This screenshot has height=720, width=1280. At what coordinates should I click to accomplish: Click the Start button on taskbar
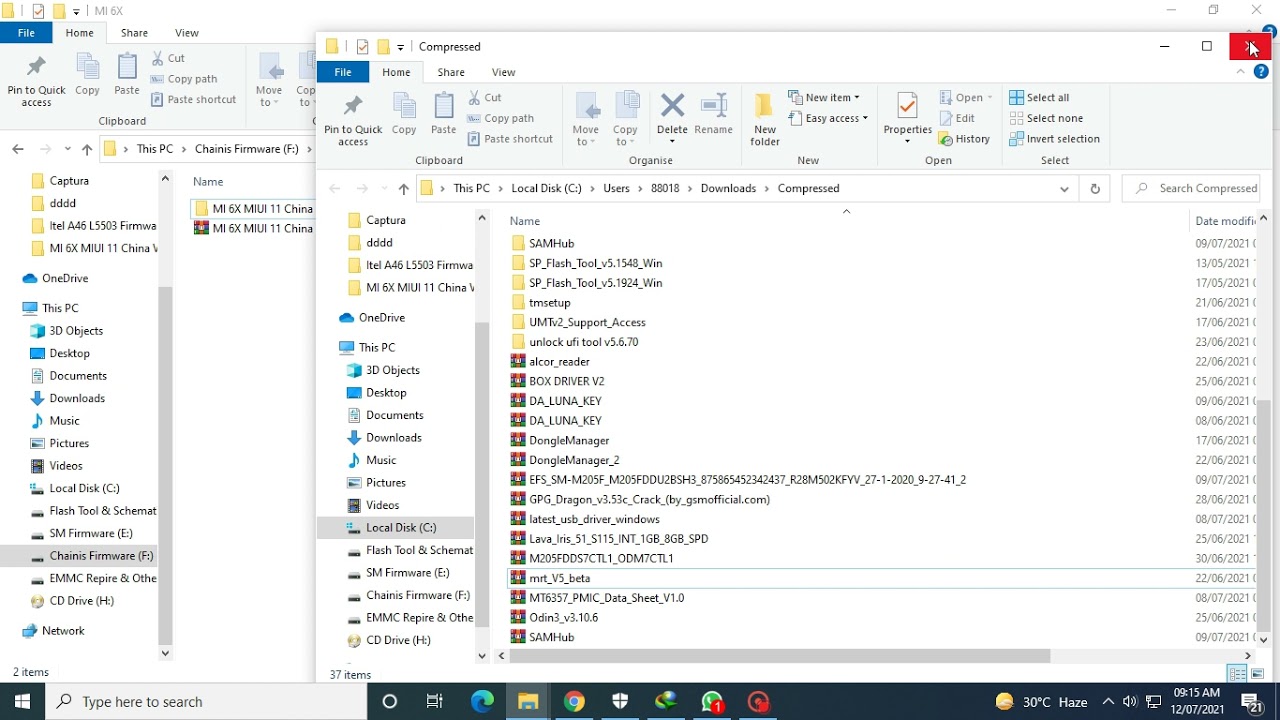pos(23,701)
